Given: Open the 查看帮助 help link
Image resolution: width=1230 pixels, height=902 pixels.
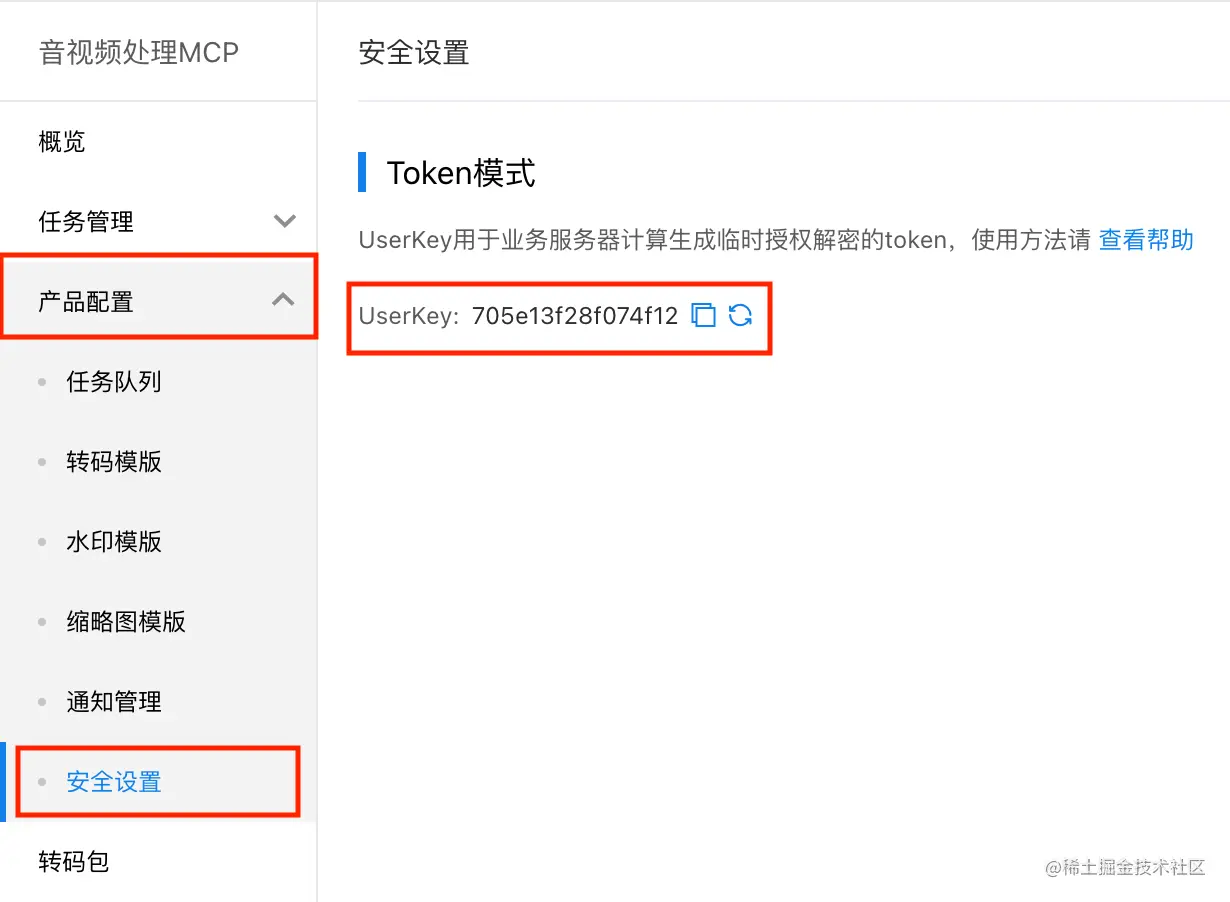Looking at the screenshot, I should tap(1146, 239).
